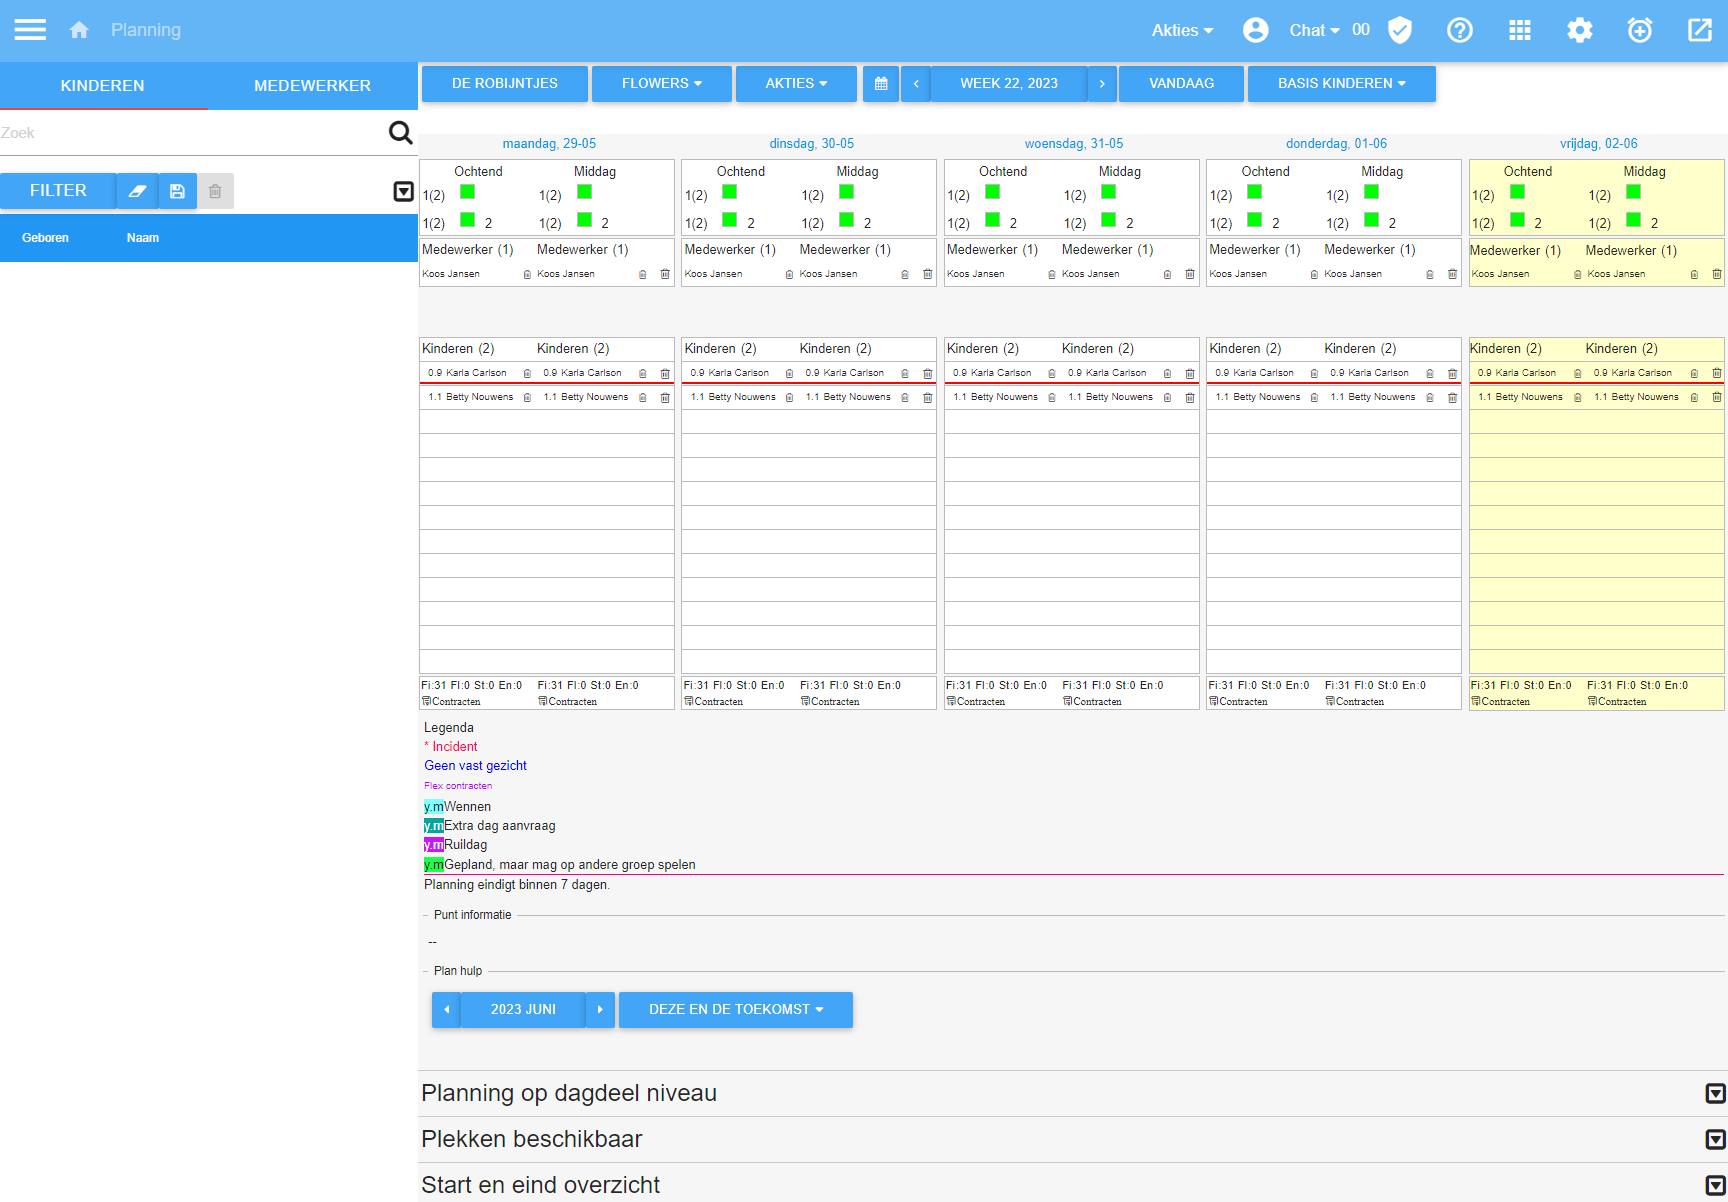This screenshot has width=1728, height=1202.
Task: Open the woensdag, 31-05 day link
Action: click(1074, 144)
